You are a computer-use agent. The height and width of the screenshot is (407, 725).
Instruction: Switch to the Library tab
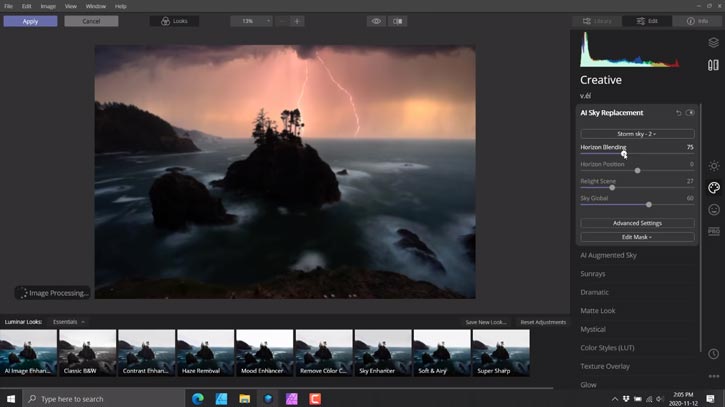[x=597, y=21]
